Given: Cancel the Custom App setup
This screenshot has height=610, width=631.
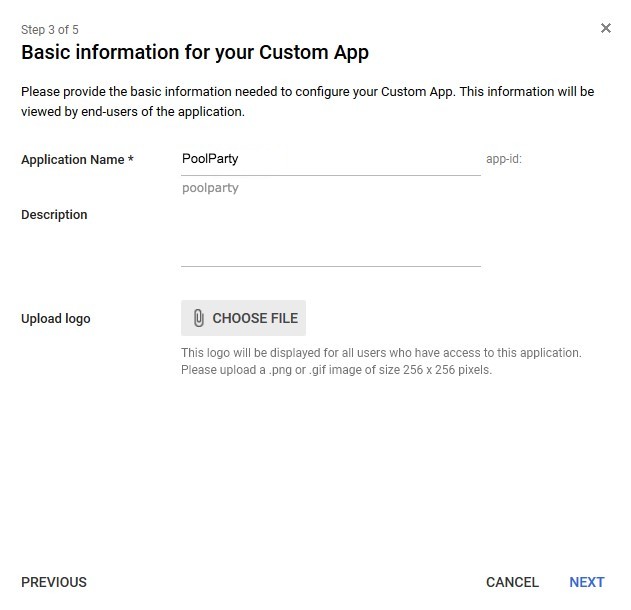Looking at the screenshot, I should [512, 582].
